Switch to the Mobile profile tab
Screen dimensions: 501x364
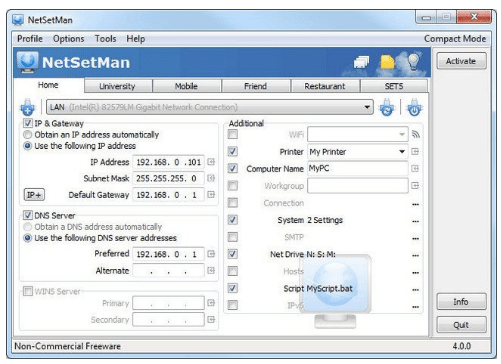point(187,86)
